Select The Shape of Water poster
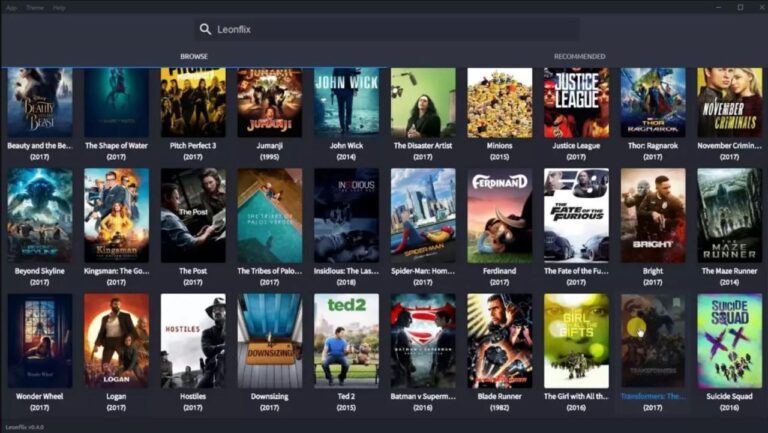768x433 pixels. point(116,102)
